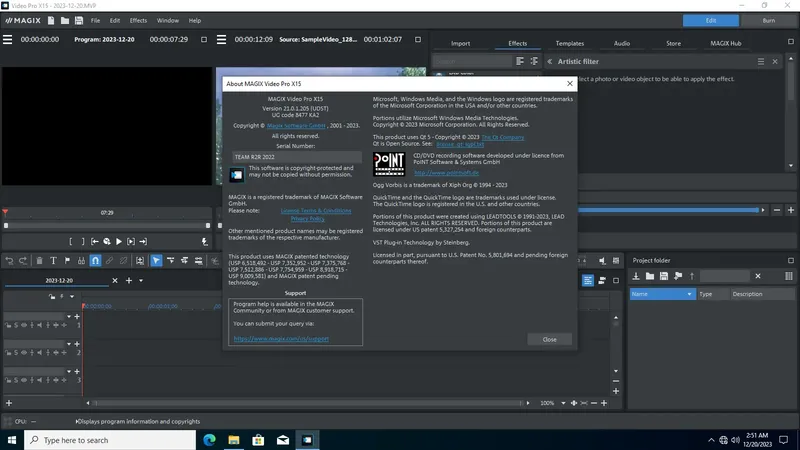Image resolution: width=800 pixels, height=450 pixels.
Task: Open the Edit menu
Action: [115, 20]
